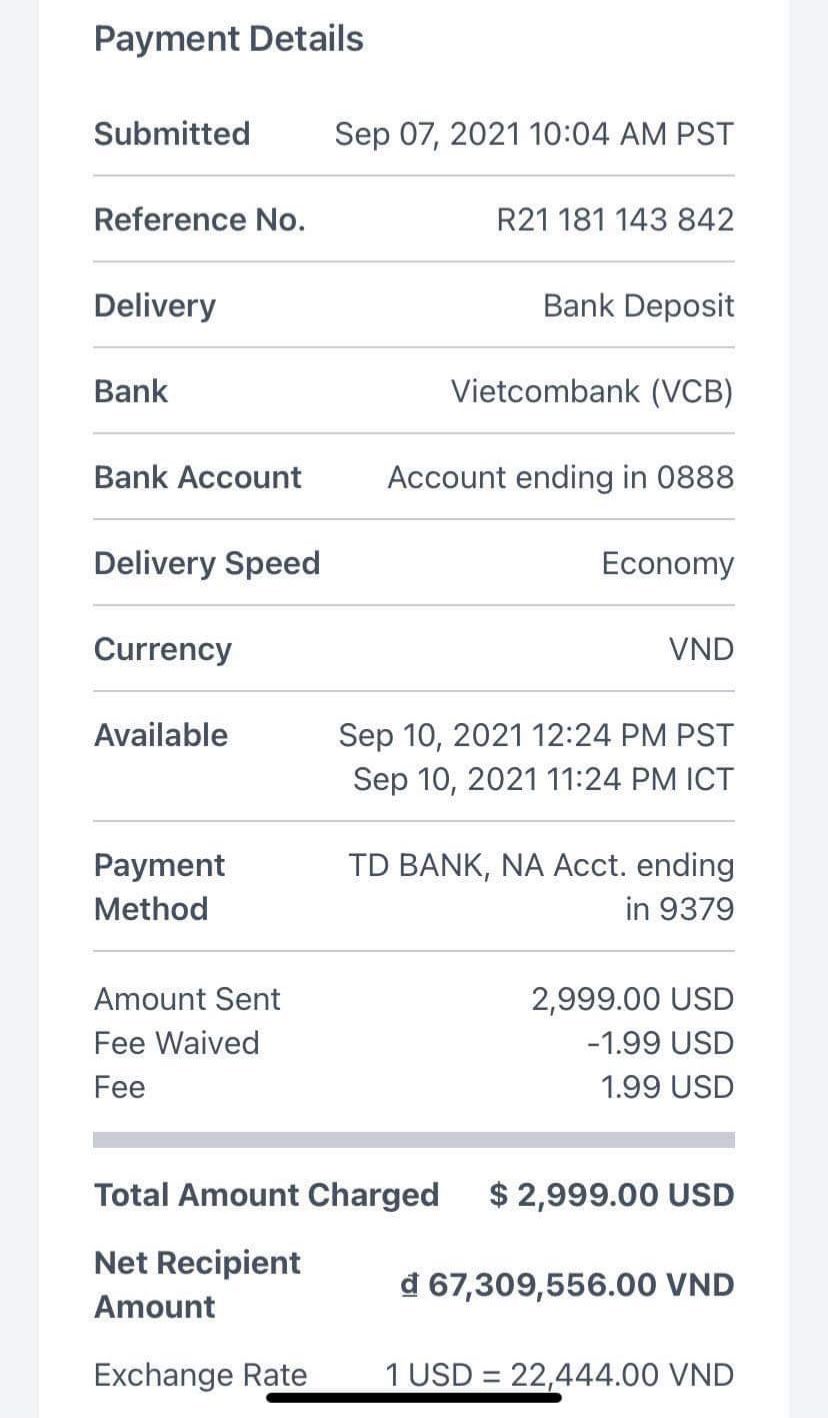Click the 2,999.00 USD amount sent
Image resolution: width=828 pixels, height=1418 pixels.
tap(632, 999)
